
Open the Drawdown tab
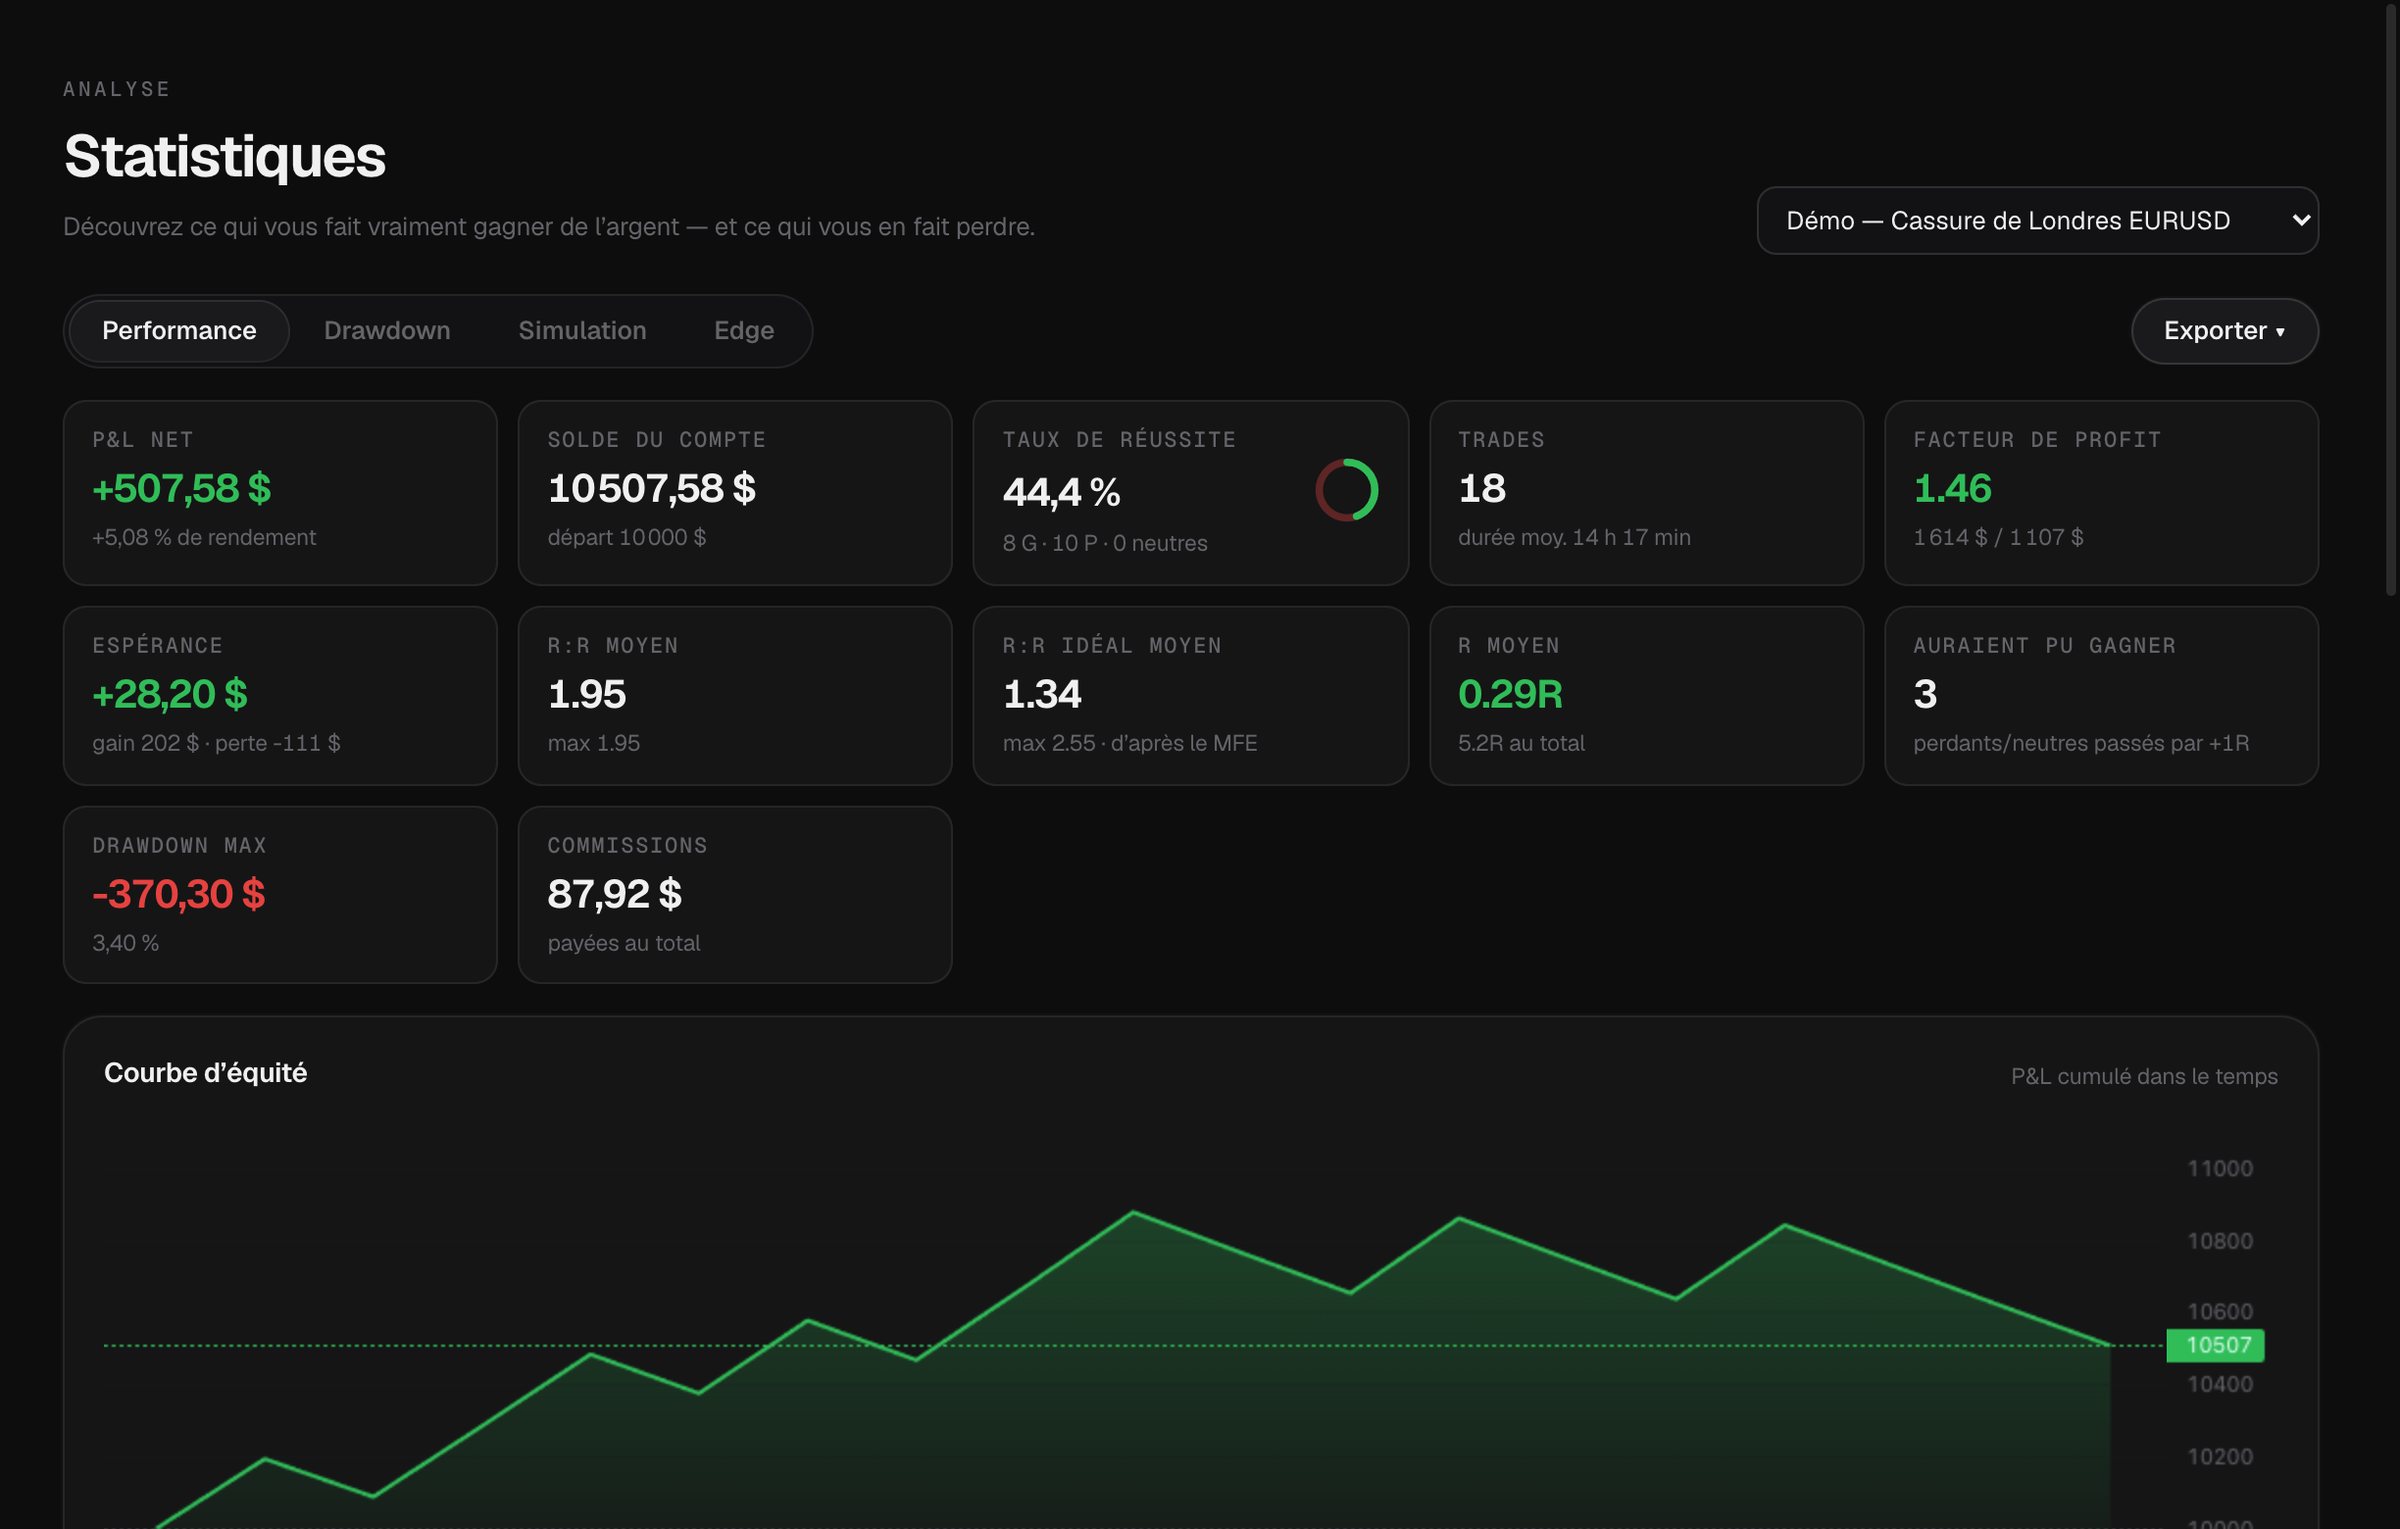(x=387, y=331)
